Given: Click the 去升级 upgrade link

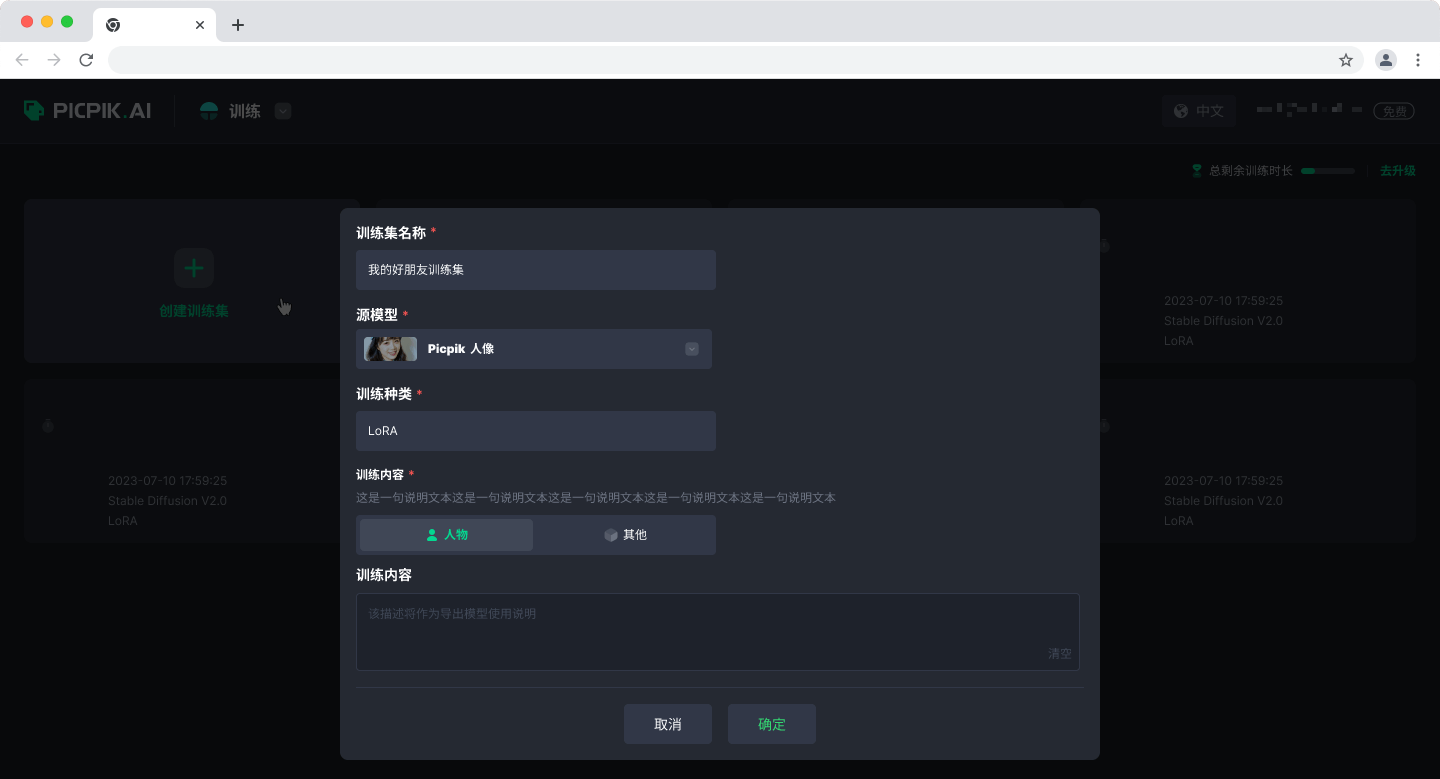Looking at the screenshot, I should [x=1397, y=171].
